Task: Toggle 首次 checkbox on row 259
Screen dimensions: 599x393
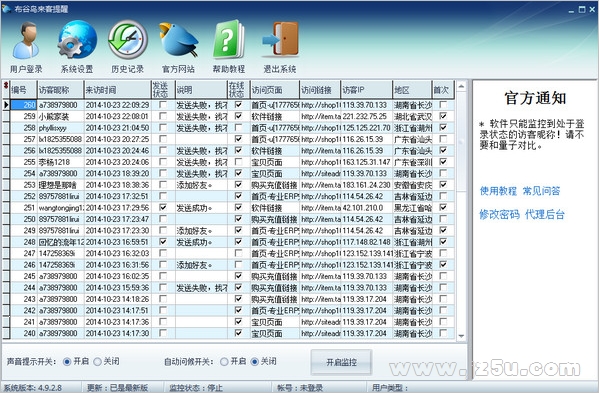Action: (443, 116)
